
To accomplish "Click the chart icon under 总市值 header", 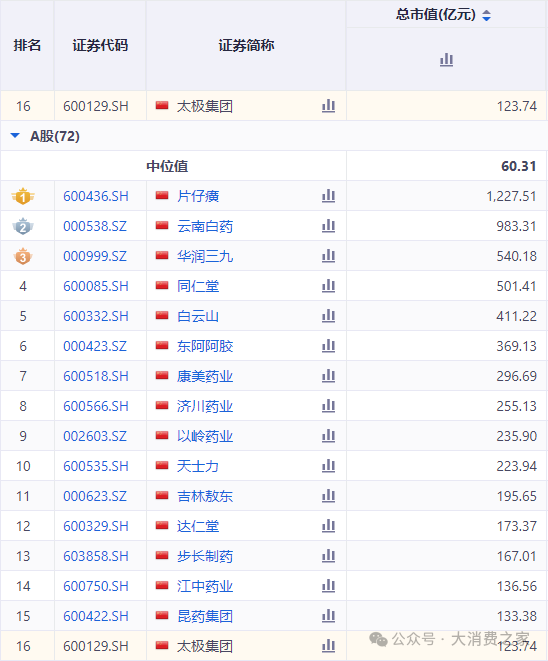I will pyautogui.click(x=446, y=59).
